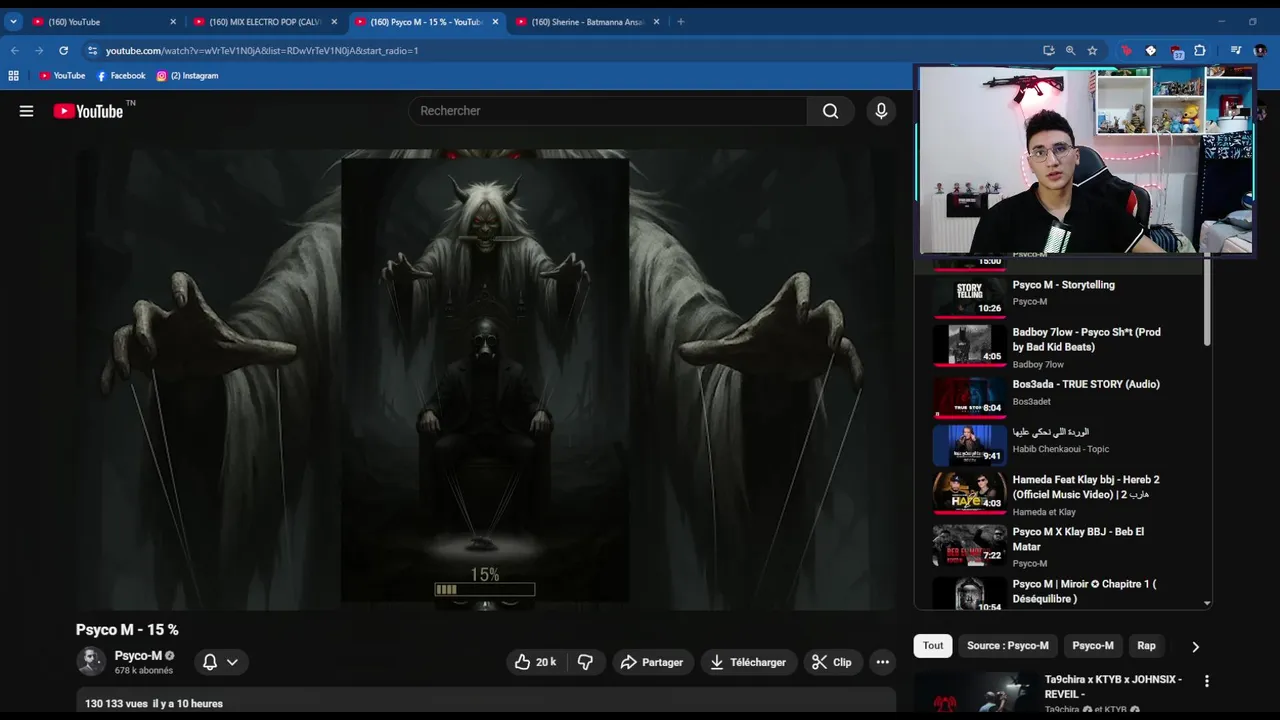Go back in browser history
This screenshot has height=720, width=1280.
click(x=14, y=50)
